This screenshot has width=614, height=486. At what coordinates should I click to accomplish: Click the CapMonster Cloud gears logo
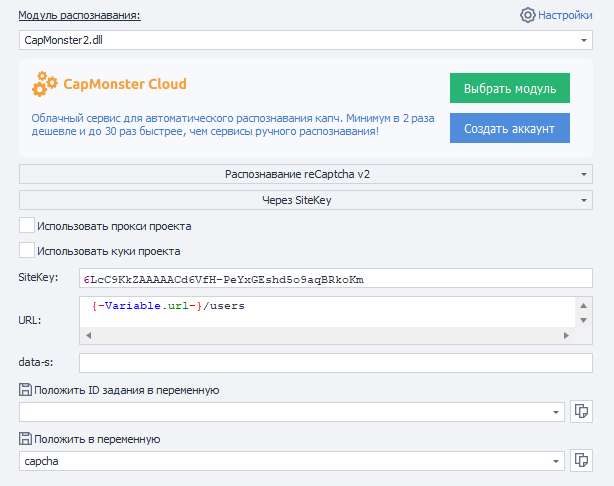tap(45, 84)
